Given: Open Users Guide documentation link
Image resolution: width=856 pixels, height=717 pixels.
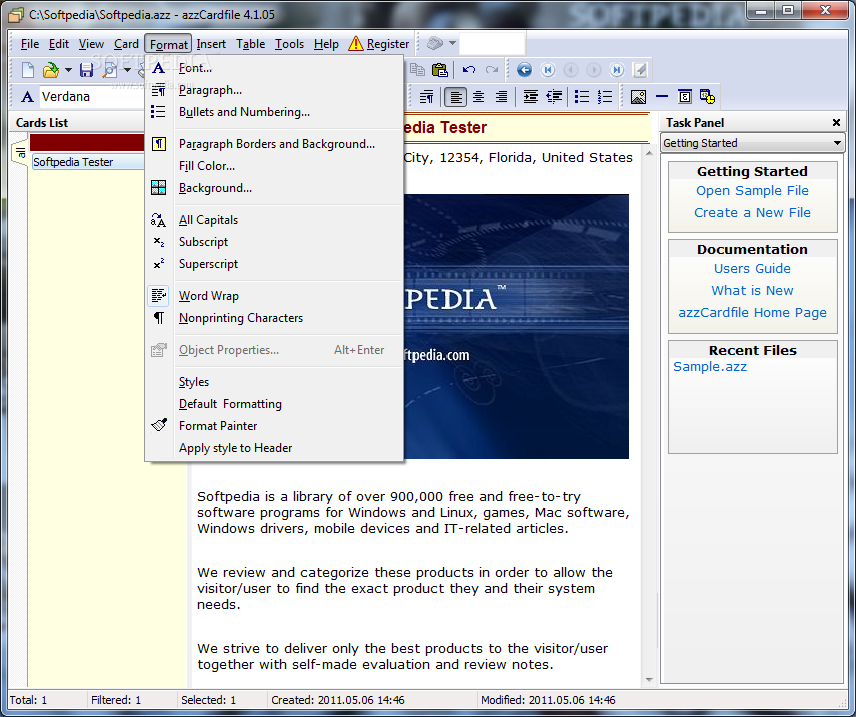Looking at the screenshot, I should [x=752, y=269].
